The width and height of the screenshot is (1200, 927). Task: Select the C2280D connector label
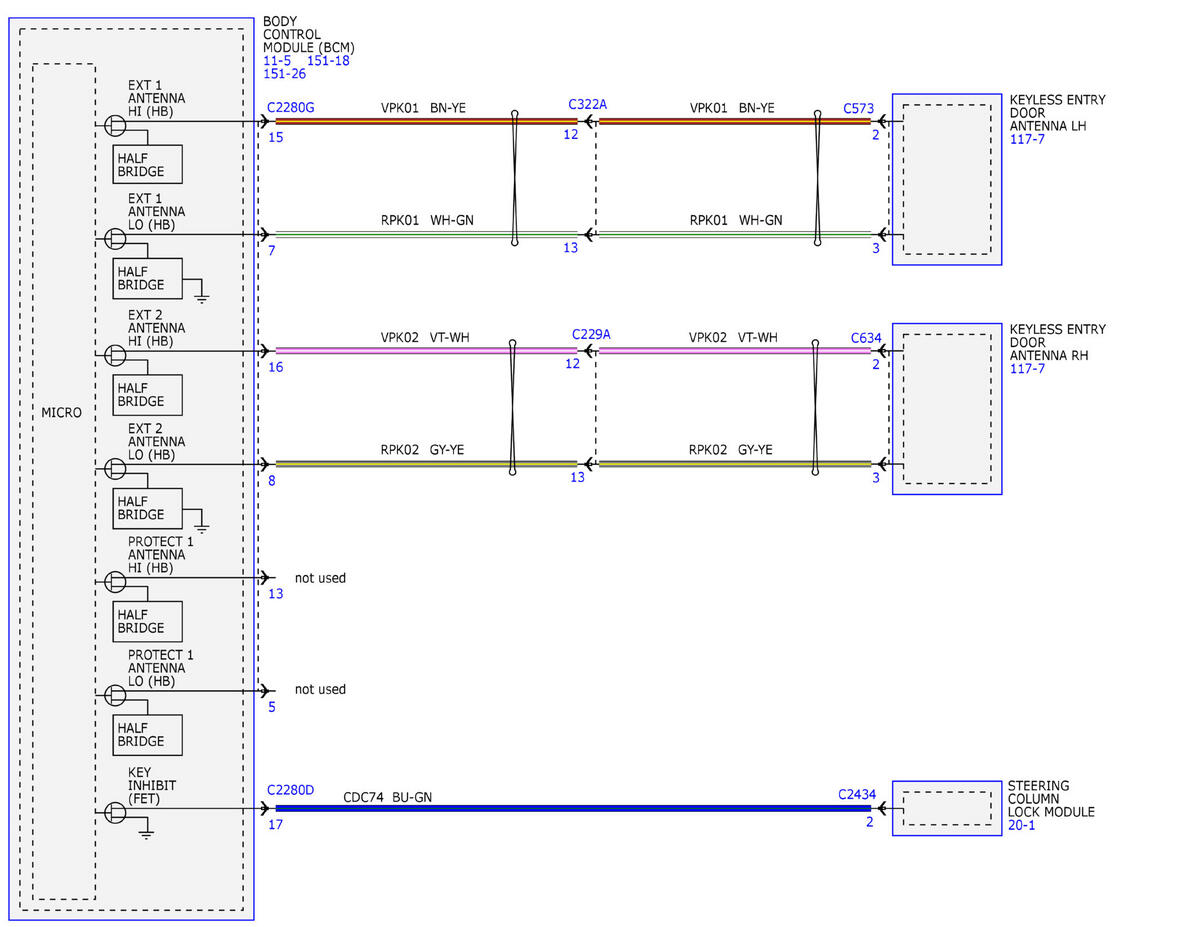click(290, 790)
